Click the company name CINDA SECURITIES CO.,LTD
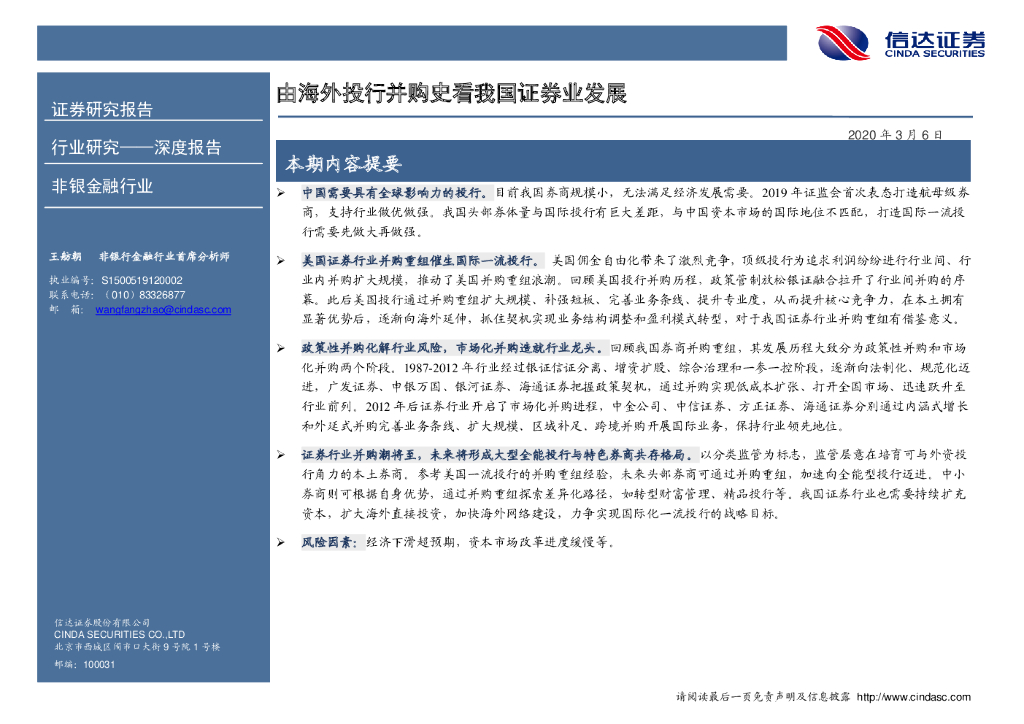This screenshot has height=724, width=1024. coord(120,635)
